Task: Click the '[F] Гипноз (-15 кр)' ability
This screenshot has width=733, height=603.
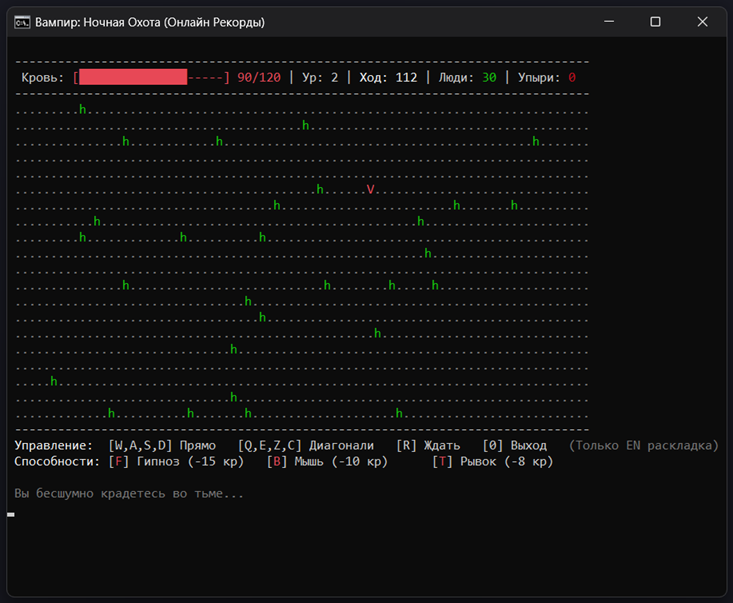Action: tap(176, 462)
